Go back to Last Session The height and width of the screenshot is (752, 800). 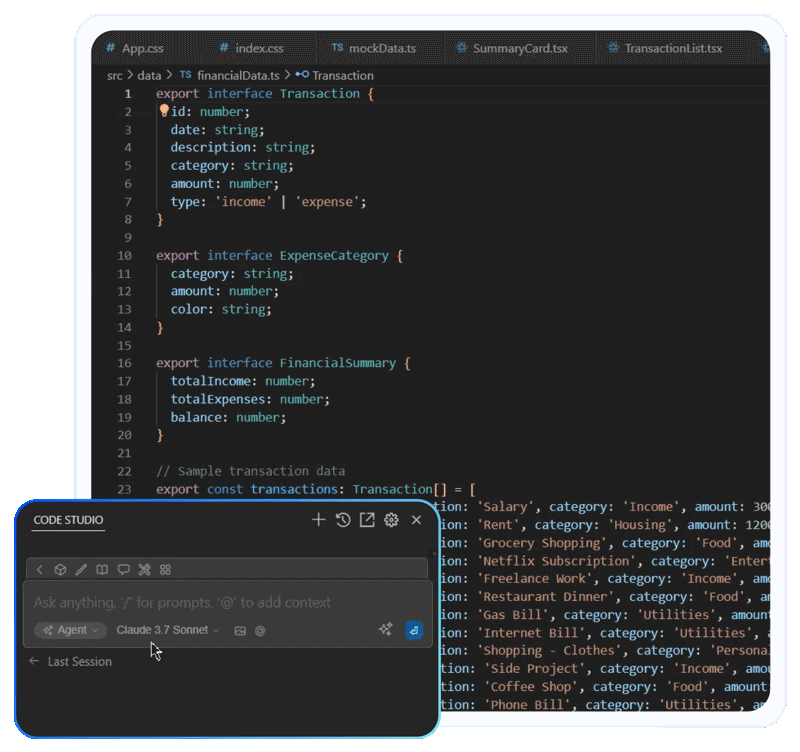pyautogui.click(x=70, y=662)
